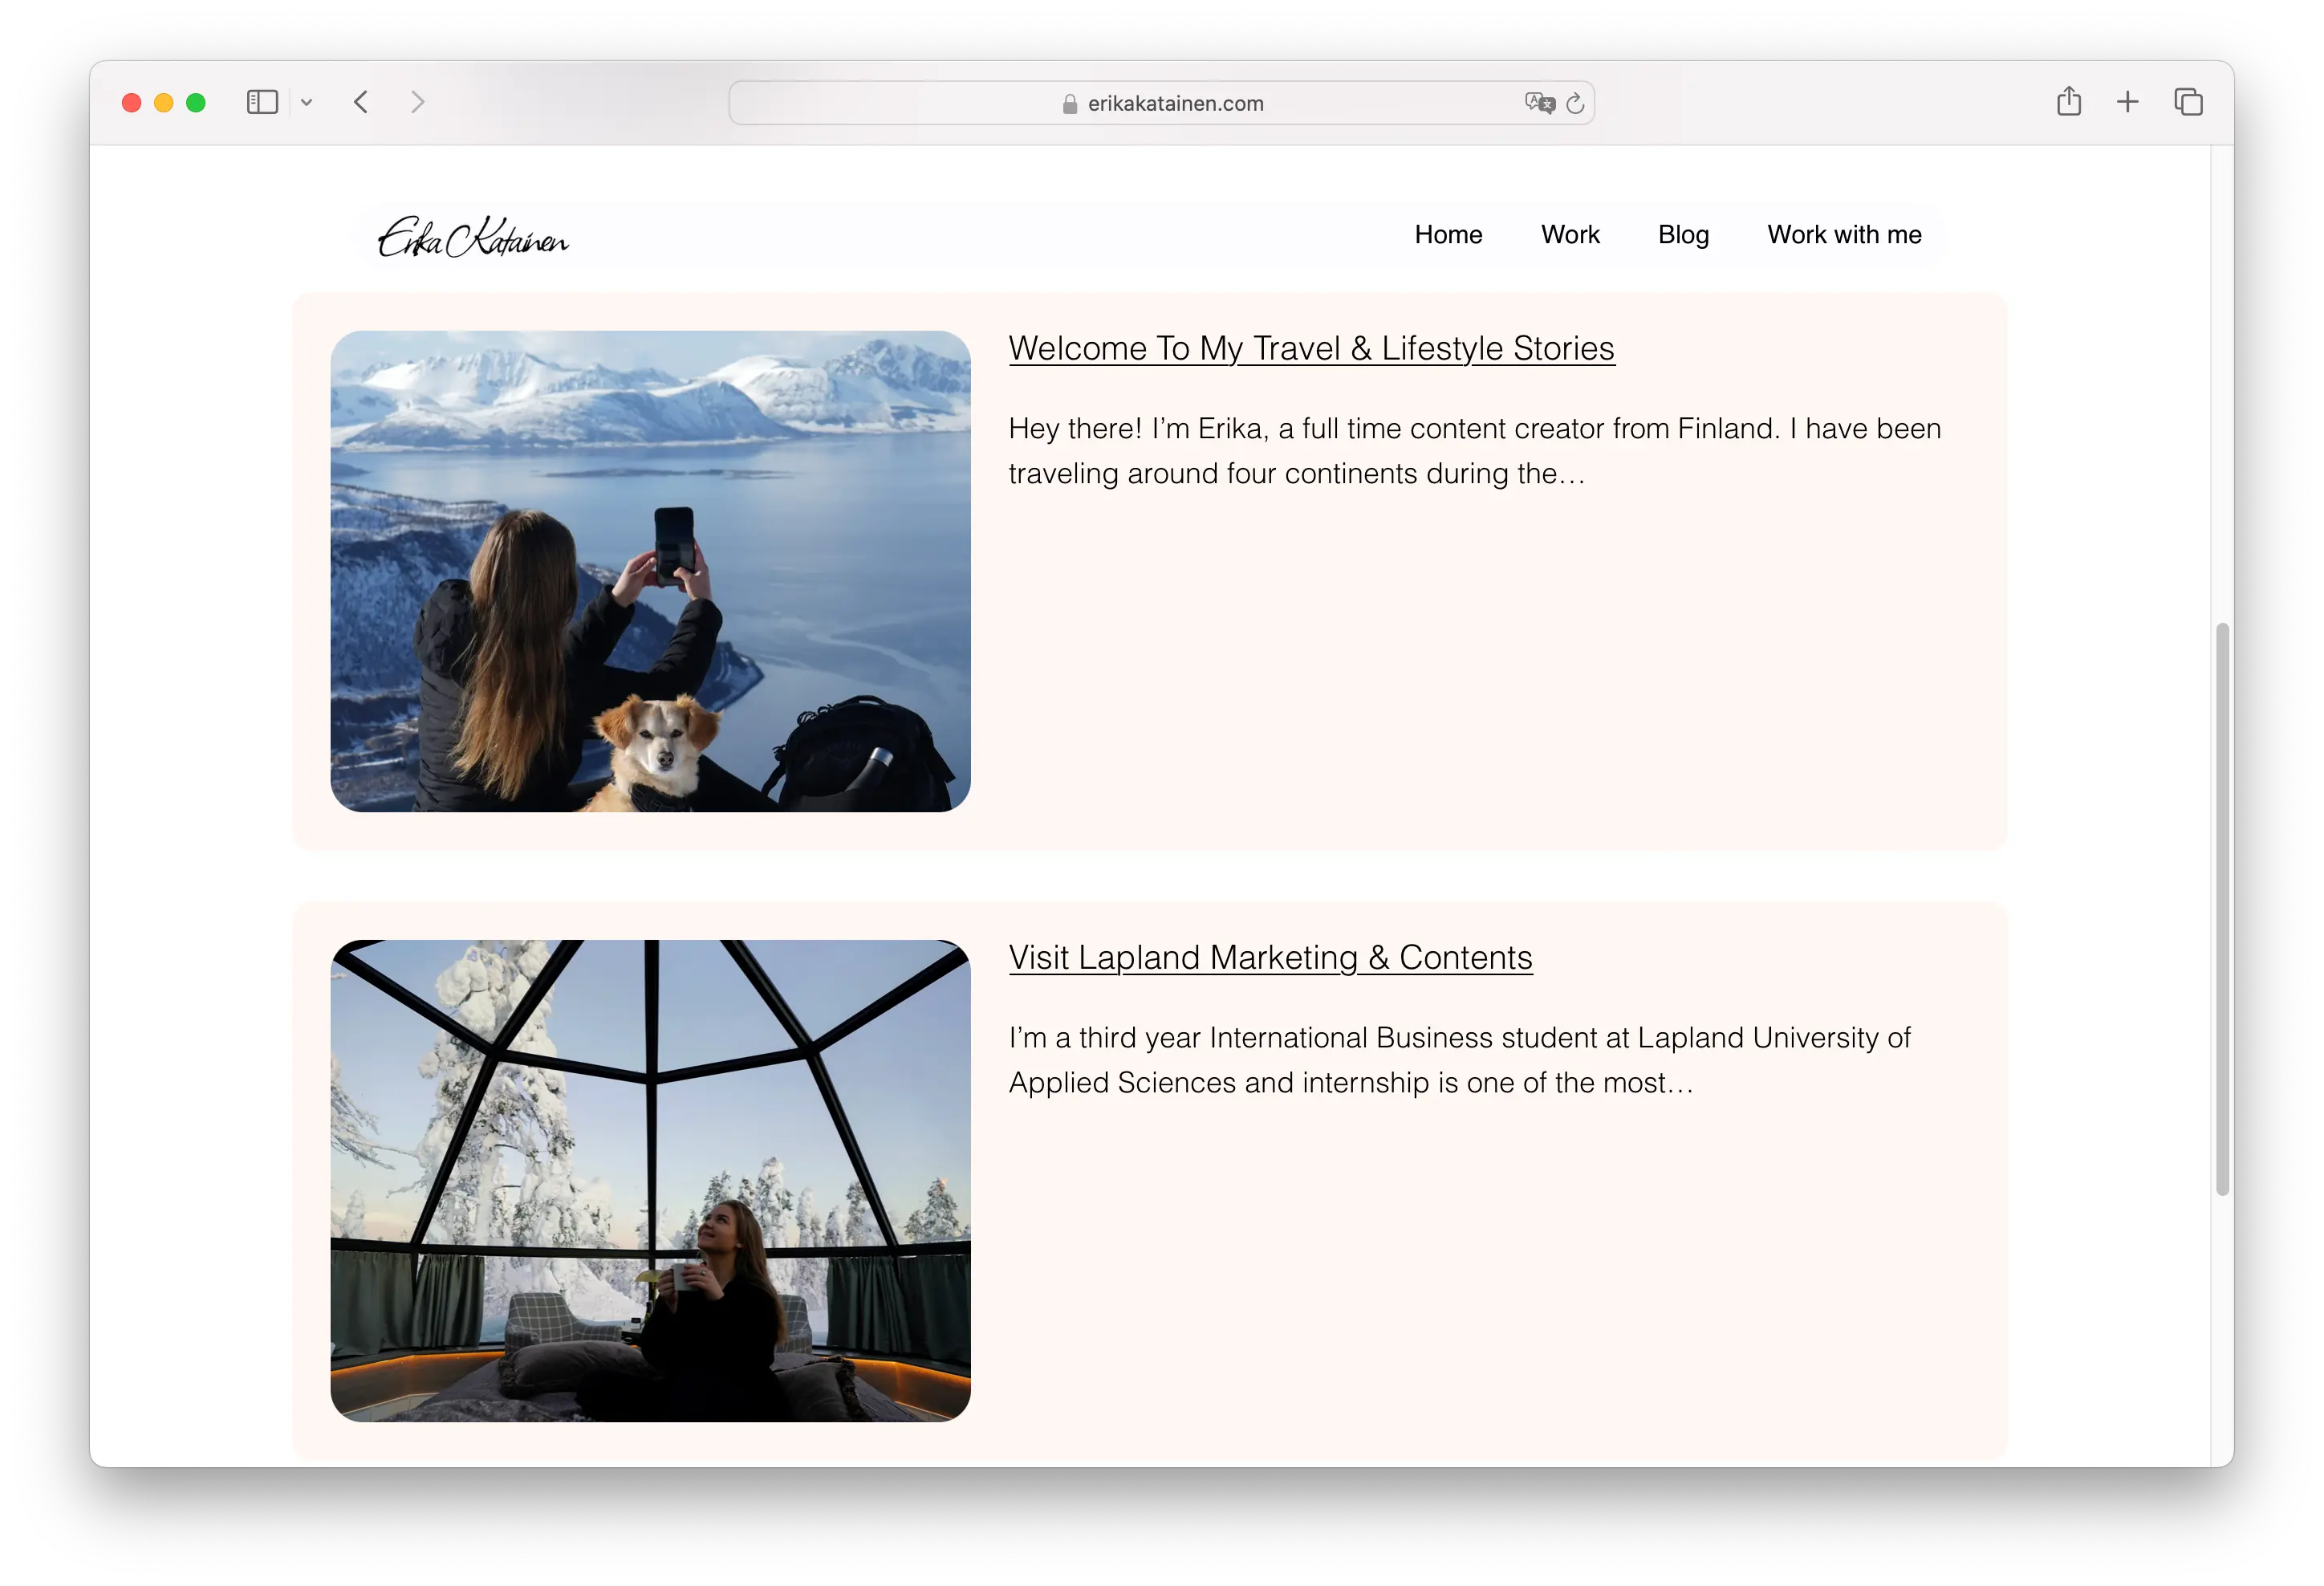Open a new tab with plus icon

[x=2128, y=102]
